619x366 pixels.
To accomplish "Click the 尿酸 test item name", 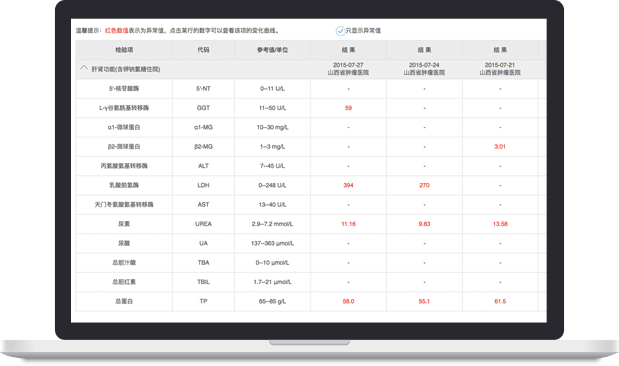I will tap(124, 243).
